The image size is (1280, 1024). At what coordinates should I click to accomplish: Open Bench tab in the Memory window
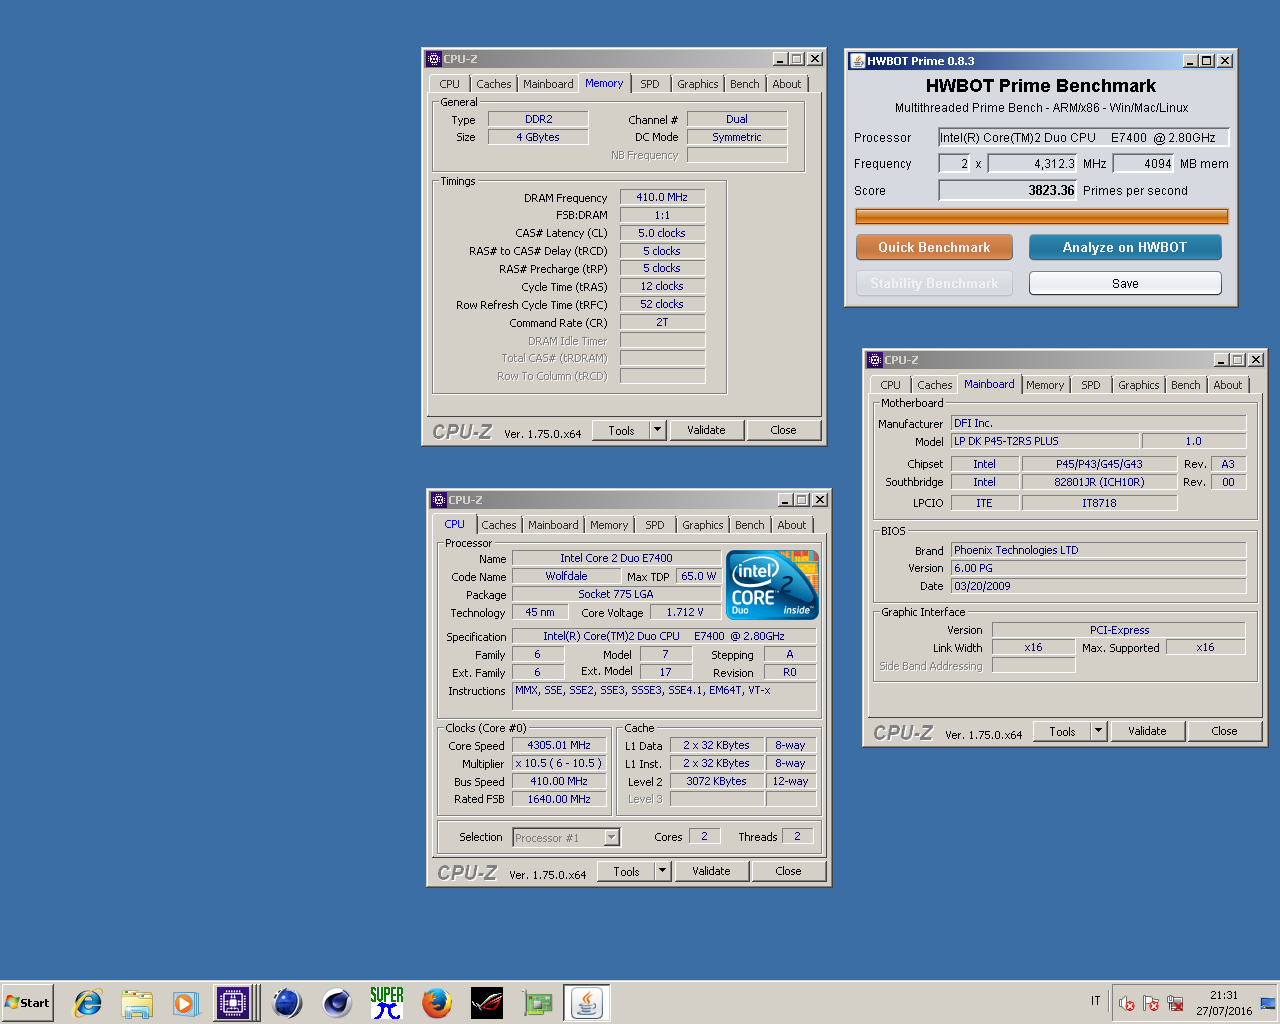[744, 84]
